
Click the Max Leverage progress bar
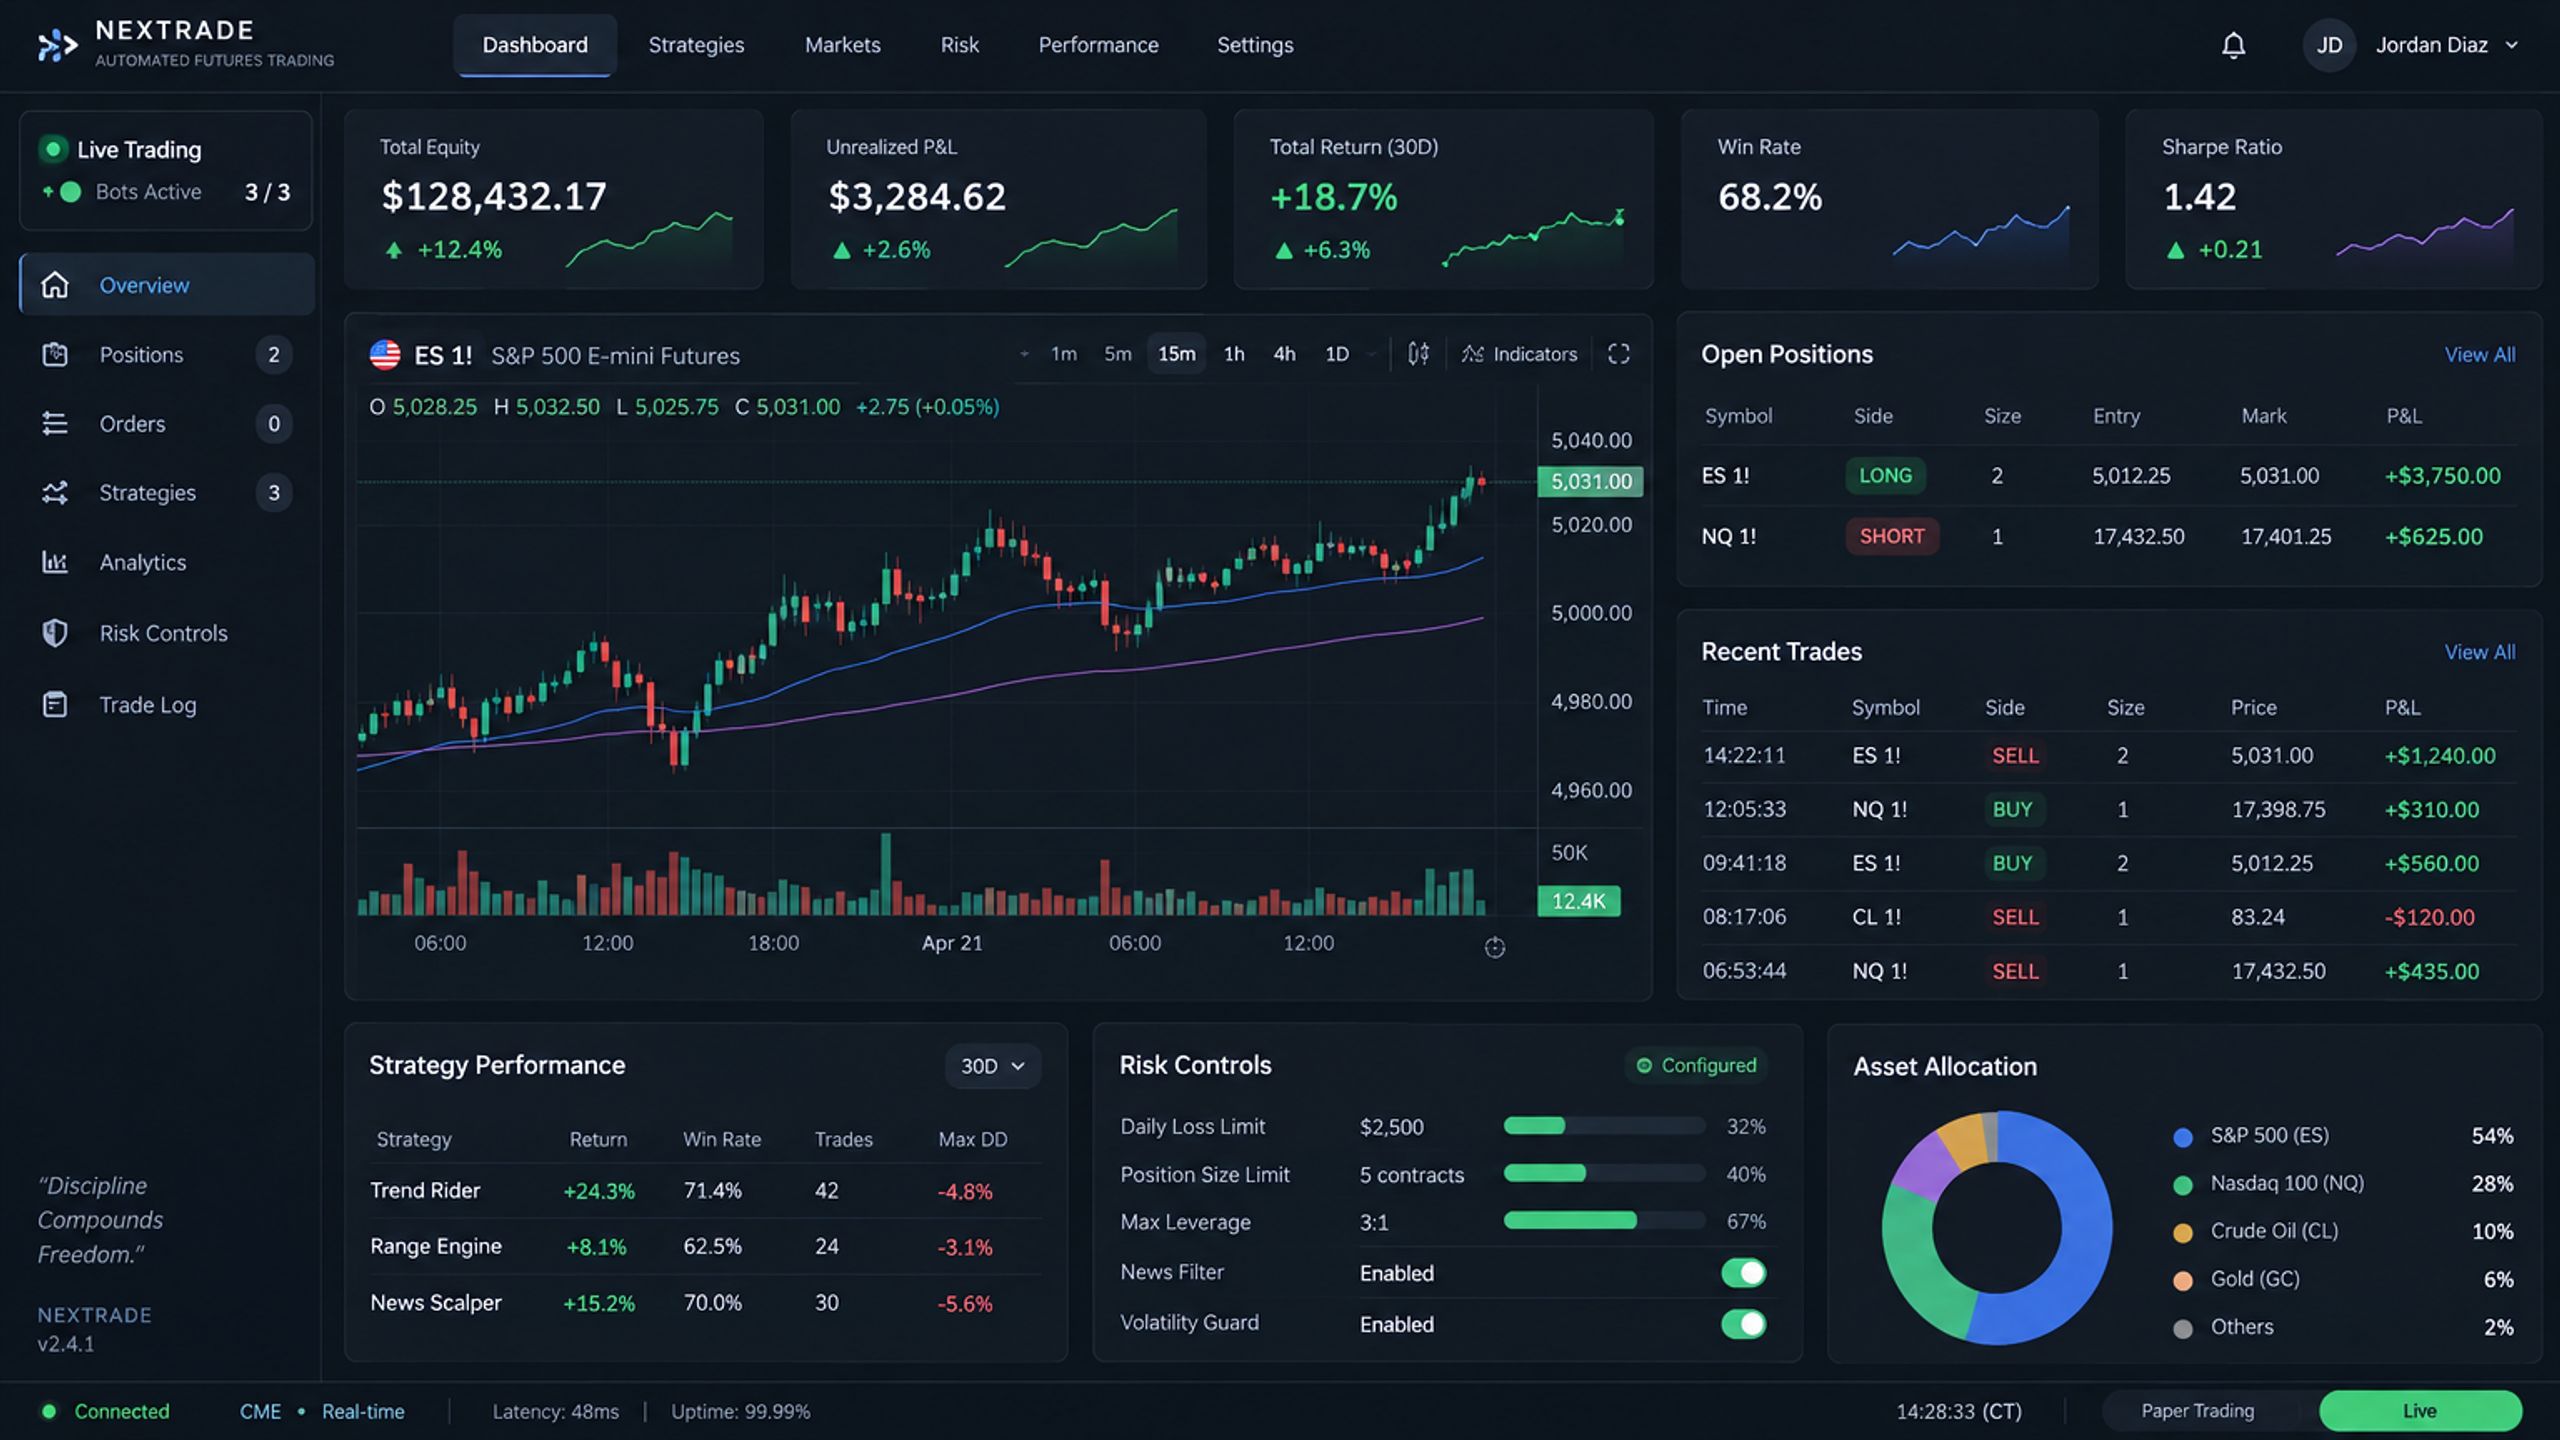pyautogui.click(x=1604, y=1220)
